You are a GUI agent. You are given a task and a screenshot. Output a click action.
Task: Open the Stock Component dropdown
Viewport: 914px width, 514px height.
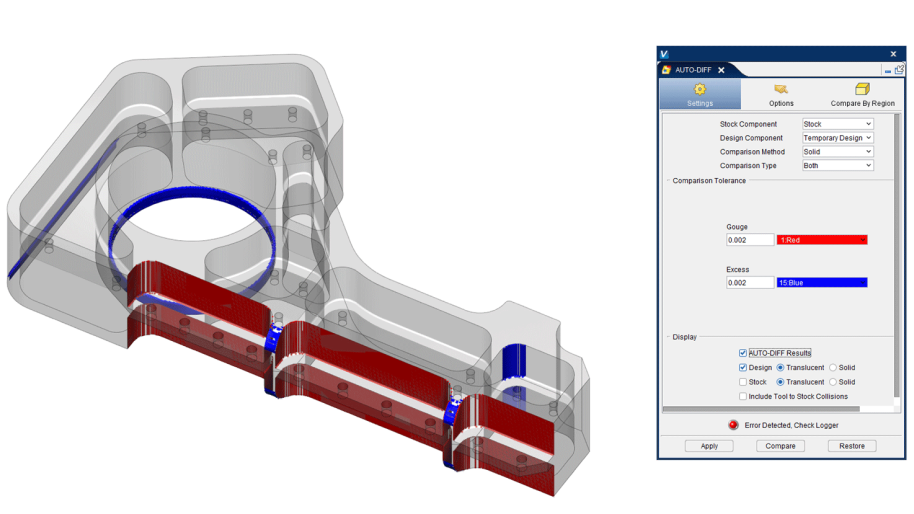[x=837, y=124]
